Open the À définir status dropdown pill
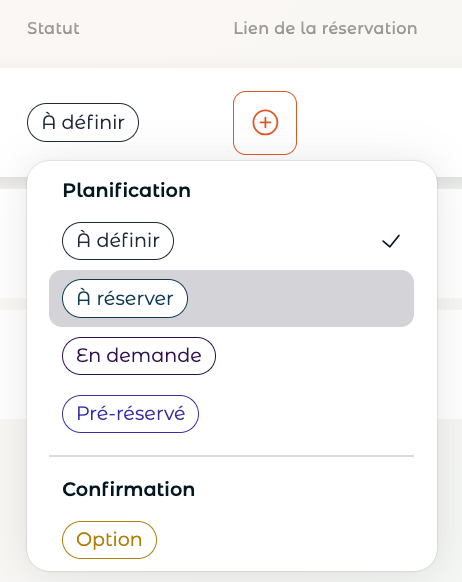 83,122
